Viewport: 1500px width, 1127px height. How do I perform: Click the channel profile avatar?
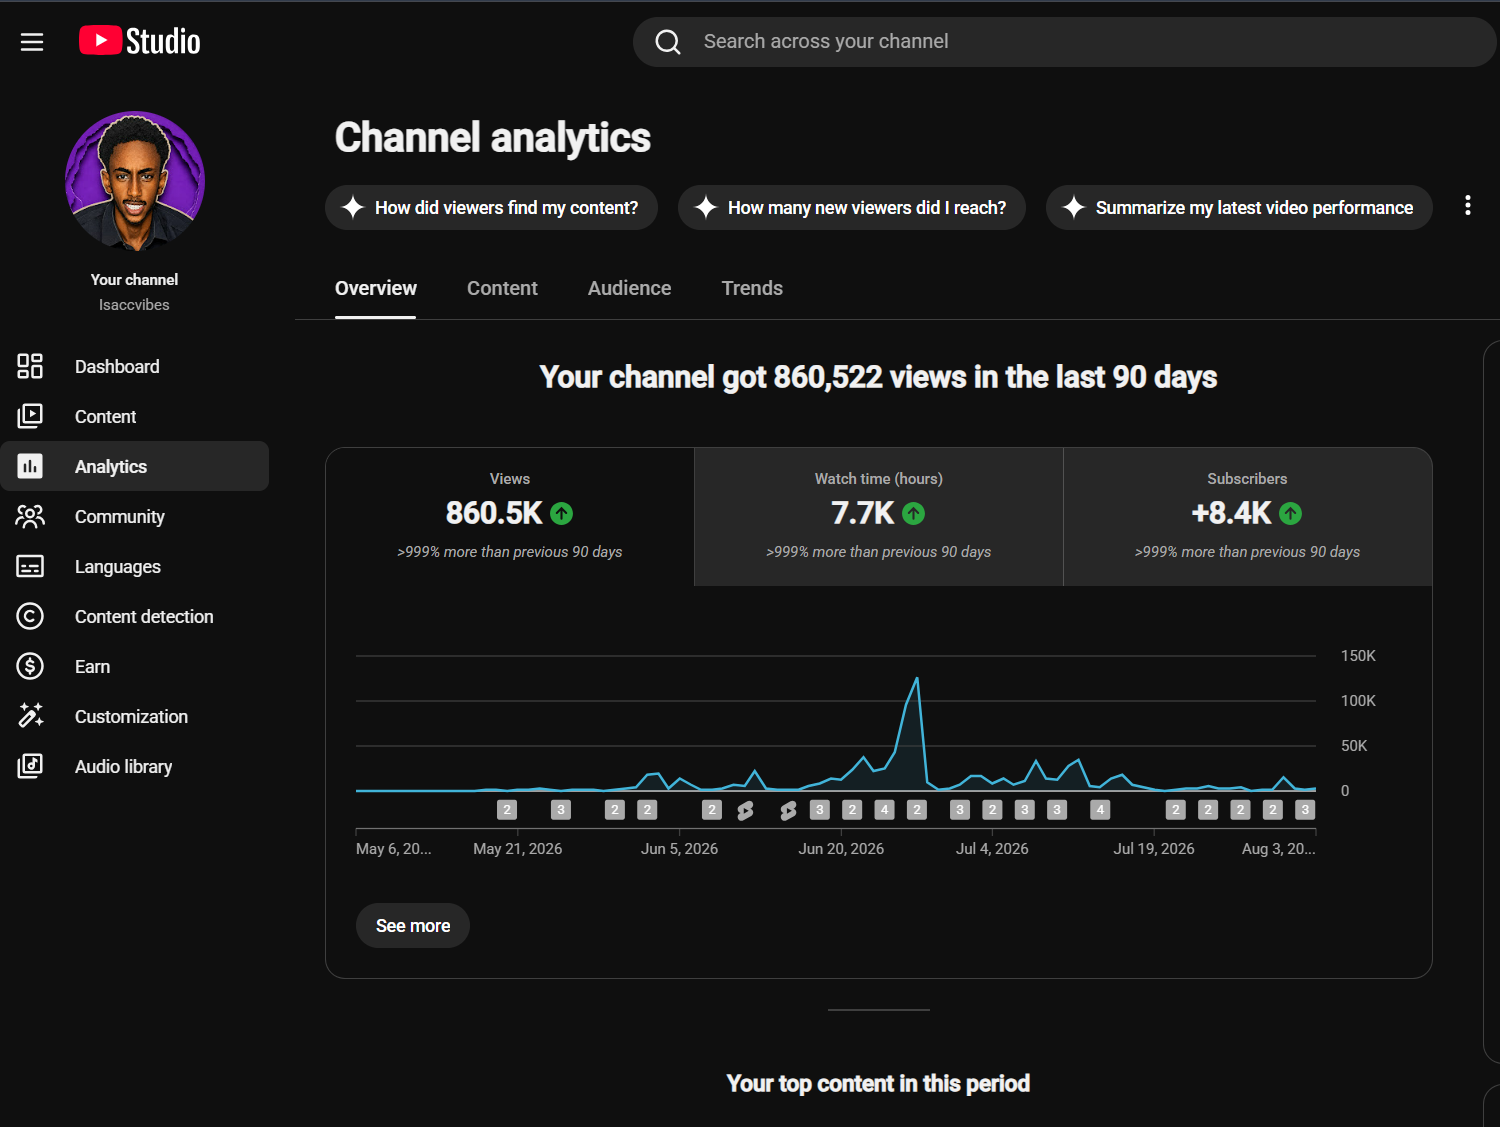point(135,181)
